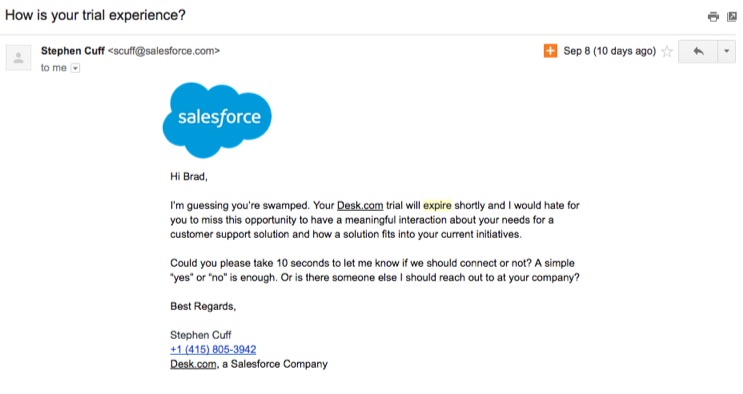Click the scuff@salesforce.com email address
This screenshot has height=394, width=743.
click(x=164, y=51)
